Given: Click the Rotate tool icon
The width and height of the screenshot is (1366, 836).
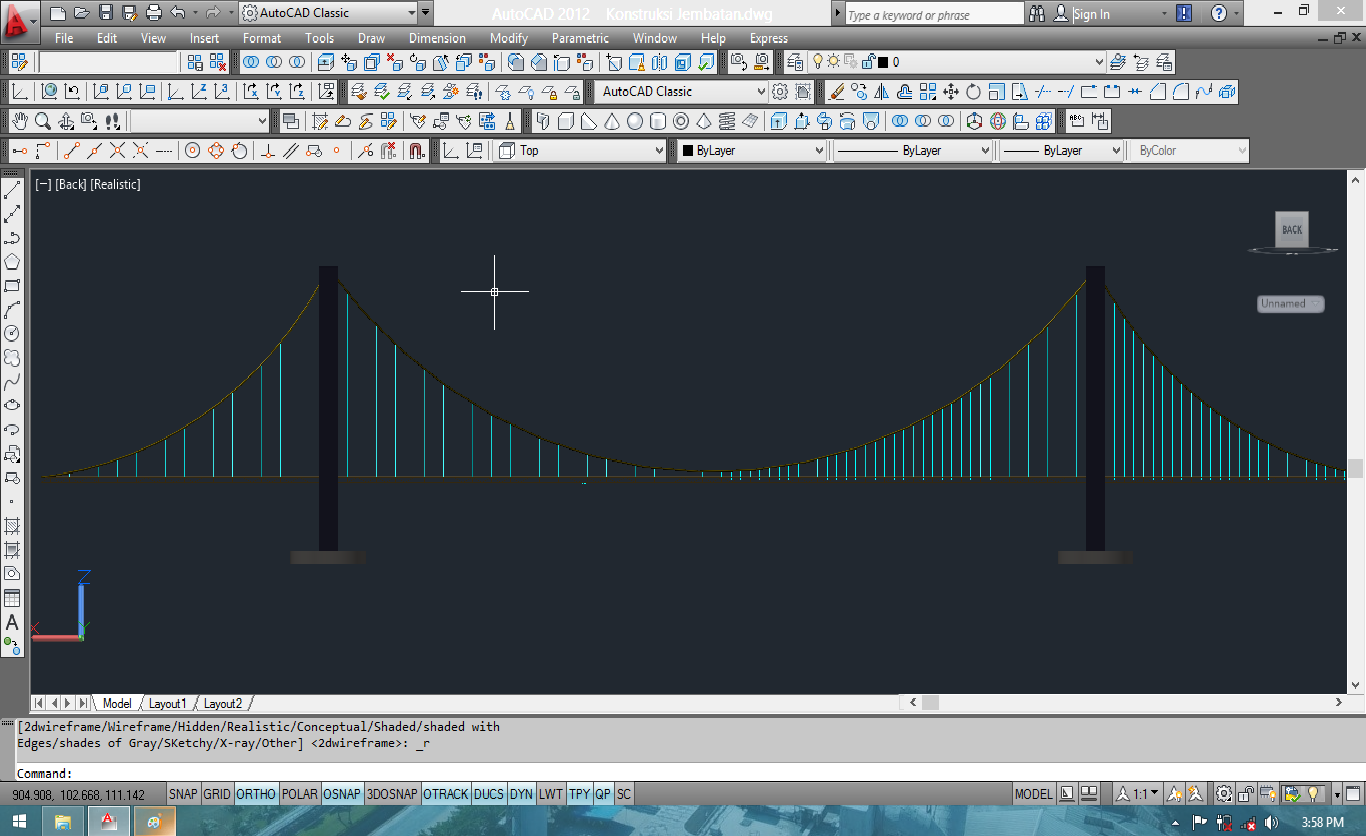Looking at the screenshot, I should tap(973, 91).
